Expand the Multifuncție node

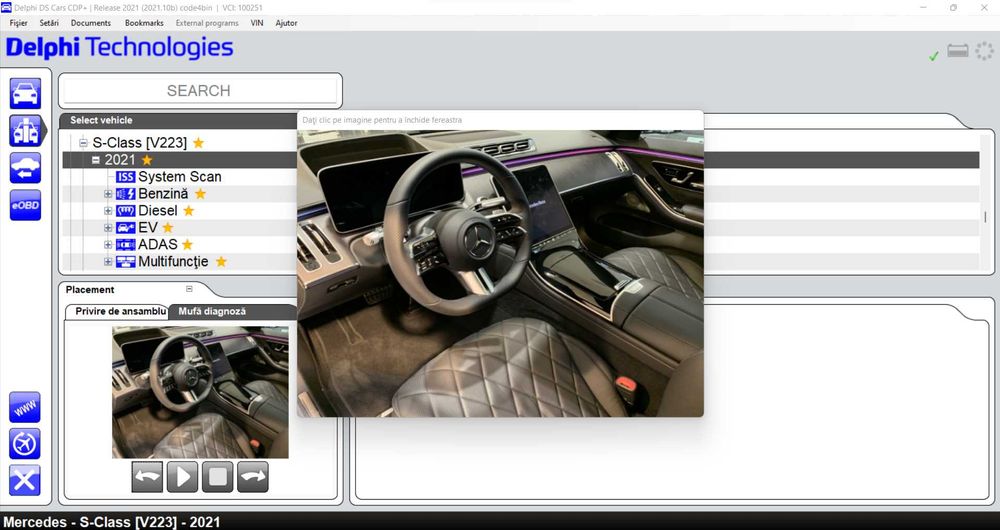108,261
